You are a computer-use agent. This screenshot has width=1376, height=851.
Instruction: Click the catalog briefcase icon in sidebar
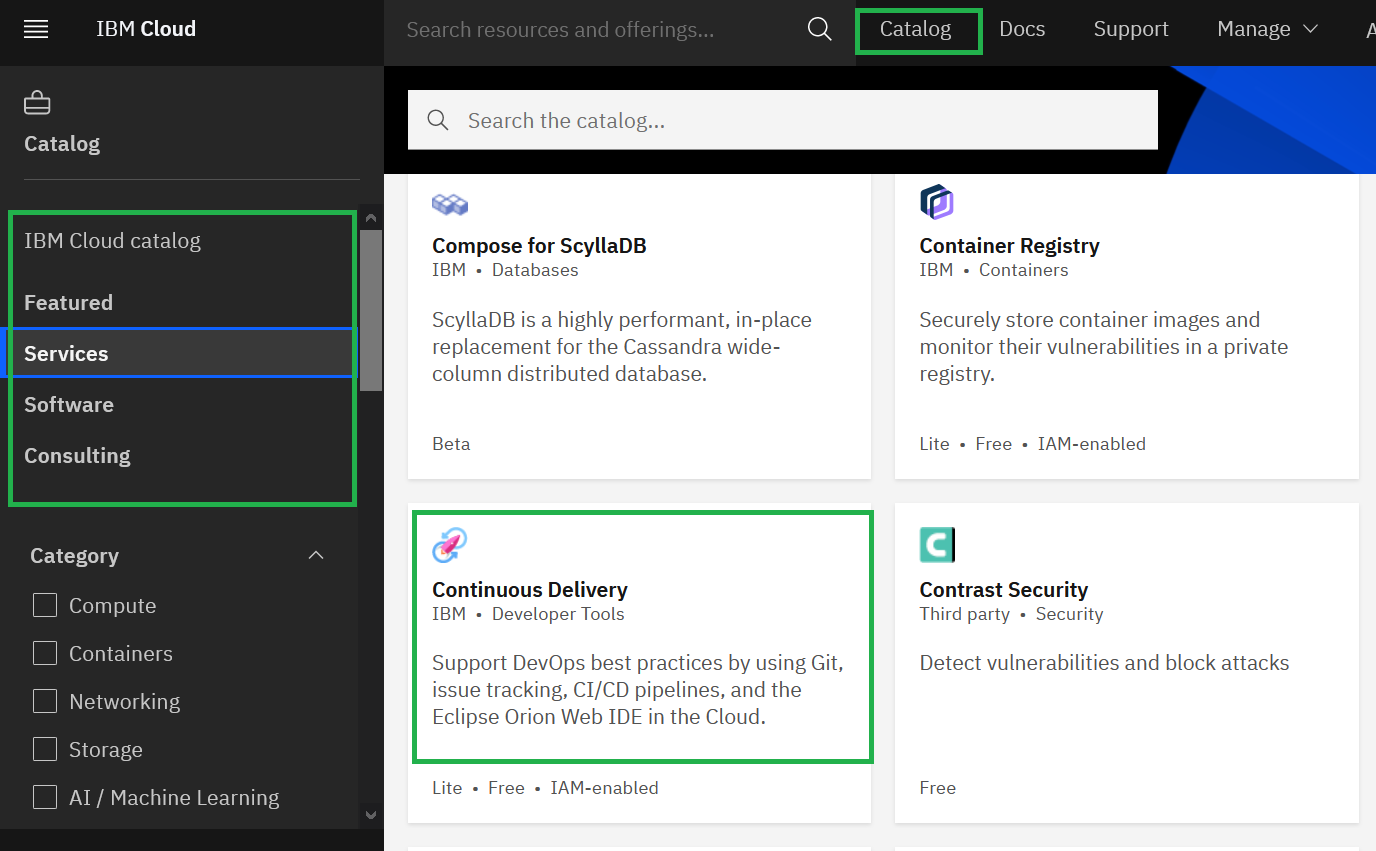37,102
